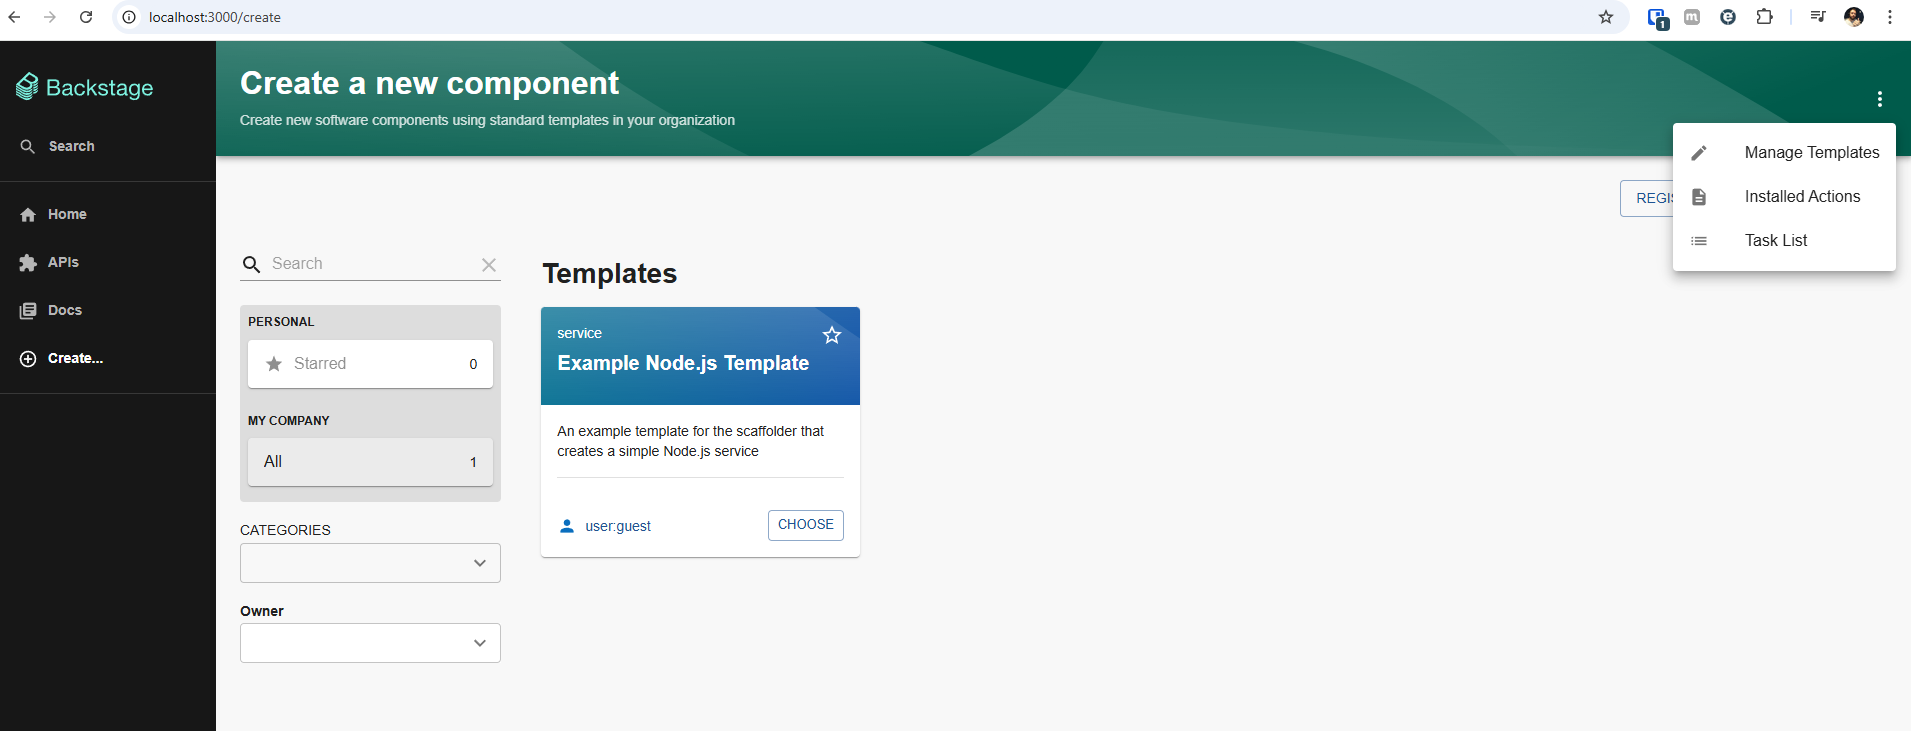Image resolution: width=1911 pixels, height=731 pixels.
Task: Open the APIs puzzle-piece sidebar item
Action: coord(28,263)
